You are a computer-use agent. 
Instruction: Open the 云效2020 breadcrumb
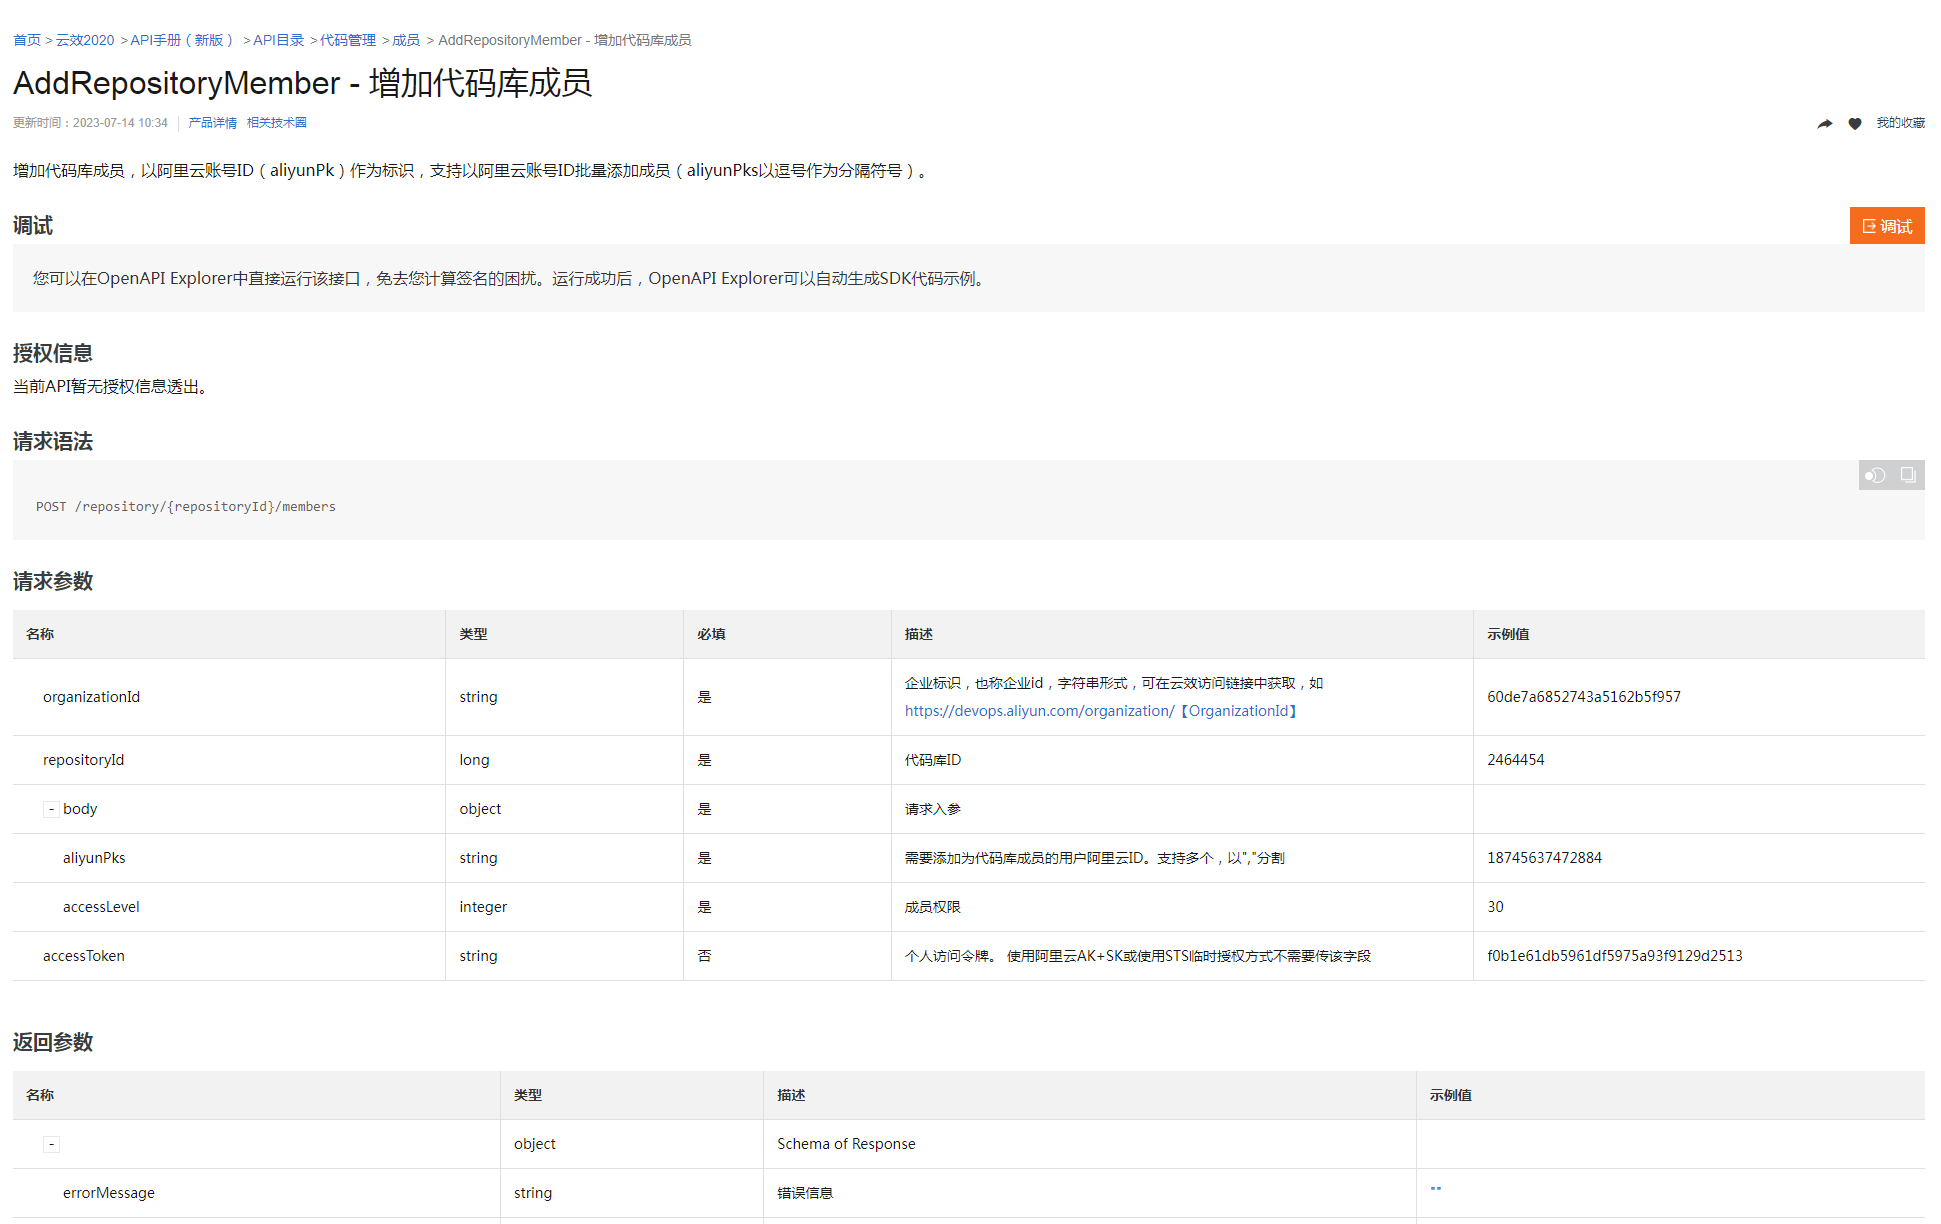[x=85, y=40]
